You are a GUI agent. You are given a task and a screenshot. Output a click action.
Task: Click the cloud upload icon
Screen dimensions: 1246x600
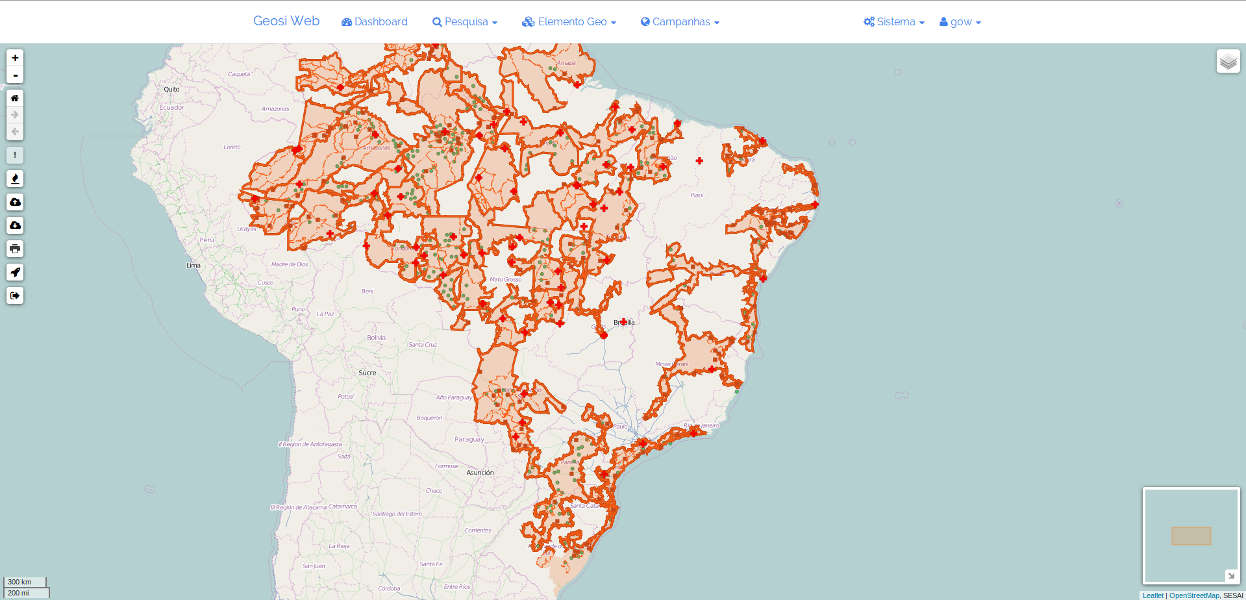pyautogui.click(x=15, y=202)
